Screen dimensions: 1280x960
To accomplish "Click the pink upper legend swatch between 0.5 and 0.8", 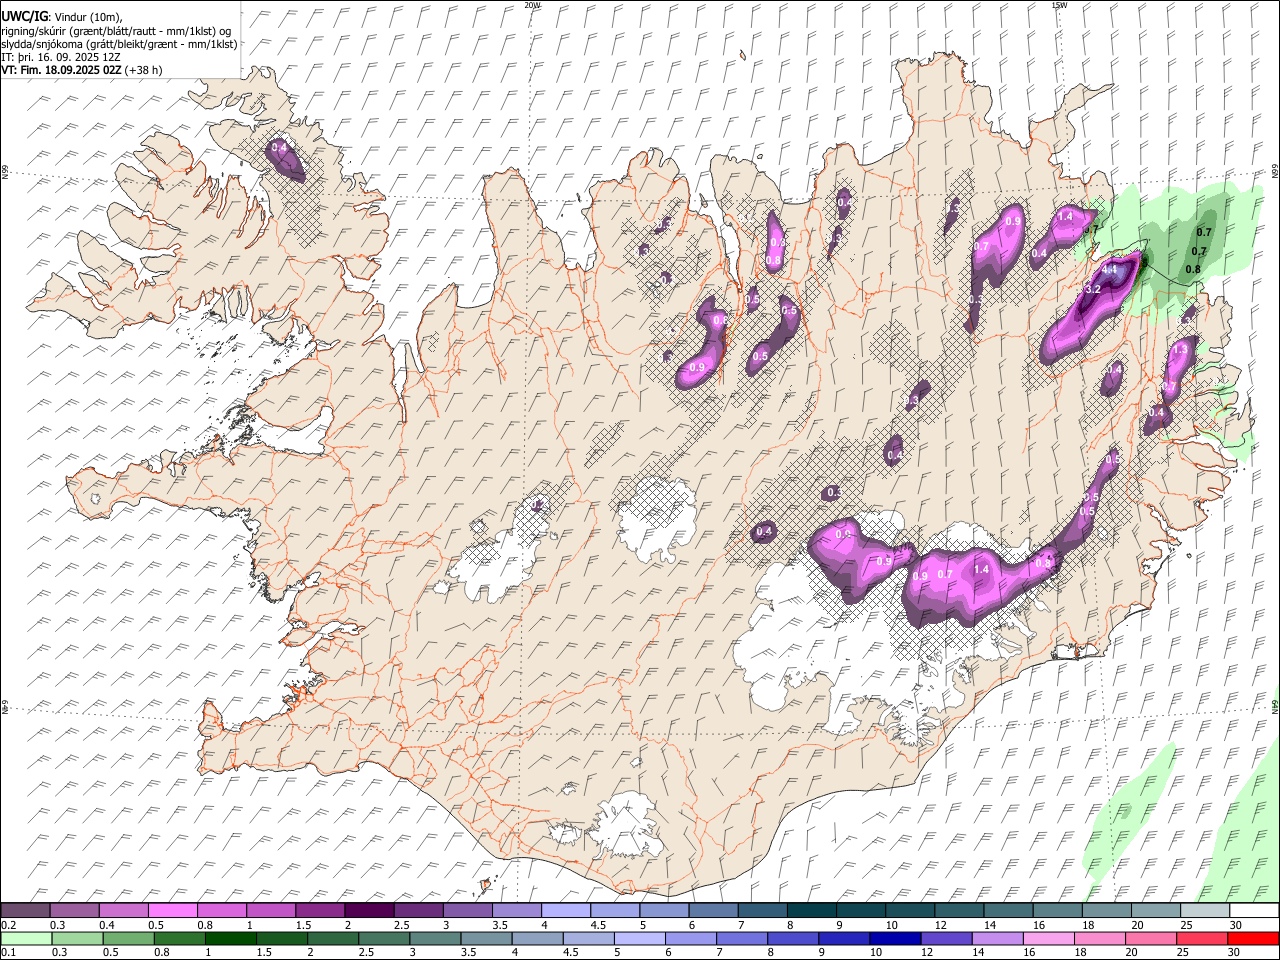I will coord(173,910).
